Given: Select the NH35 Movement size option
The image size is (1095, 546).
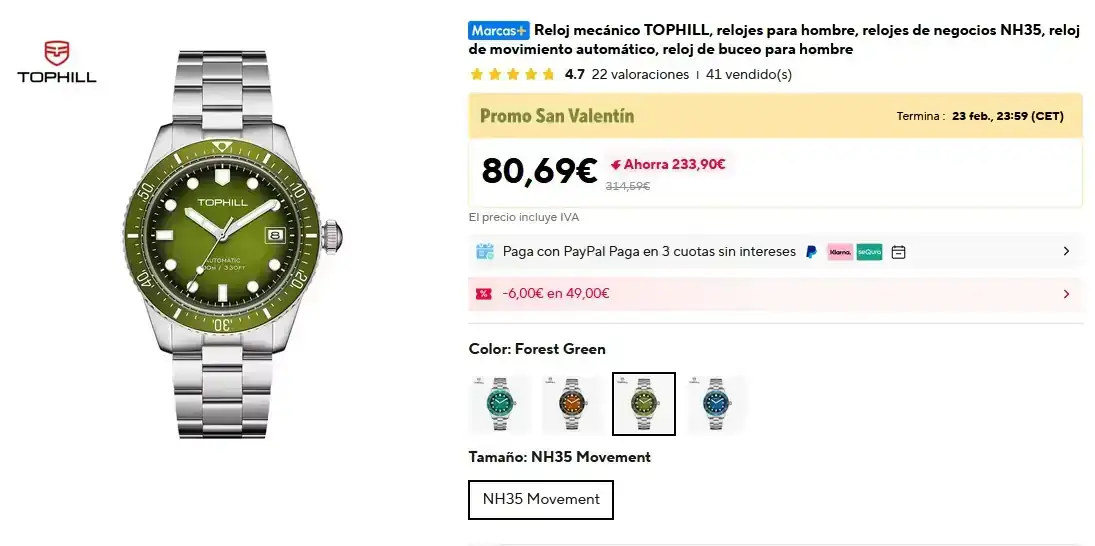Looking at the screenshot, I should [541, 500].
